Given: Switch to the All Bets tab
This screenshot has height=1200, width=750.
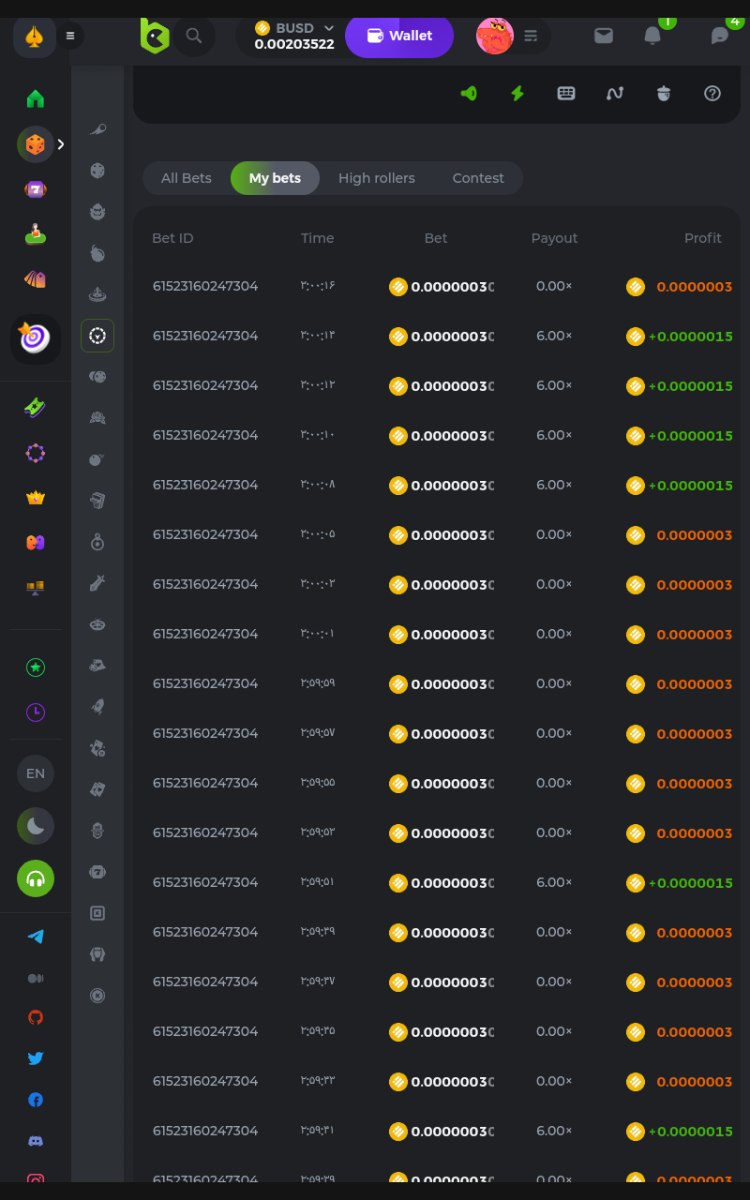Looking at the screenshot, I should (x=186, y=178).
